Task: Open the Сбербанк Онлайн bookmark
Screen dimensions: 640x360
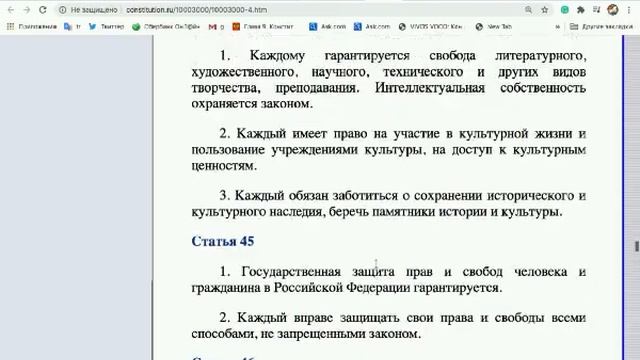Action: pyautogui.click(x=166, y=27)
